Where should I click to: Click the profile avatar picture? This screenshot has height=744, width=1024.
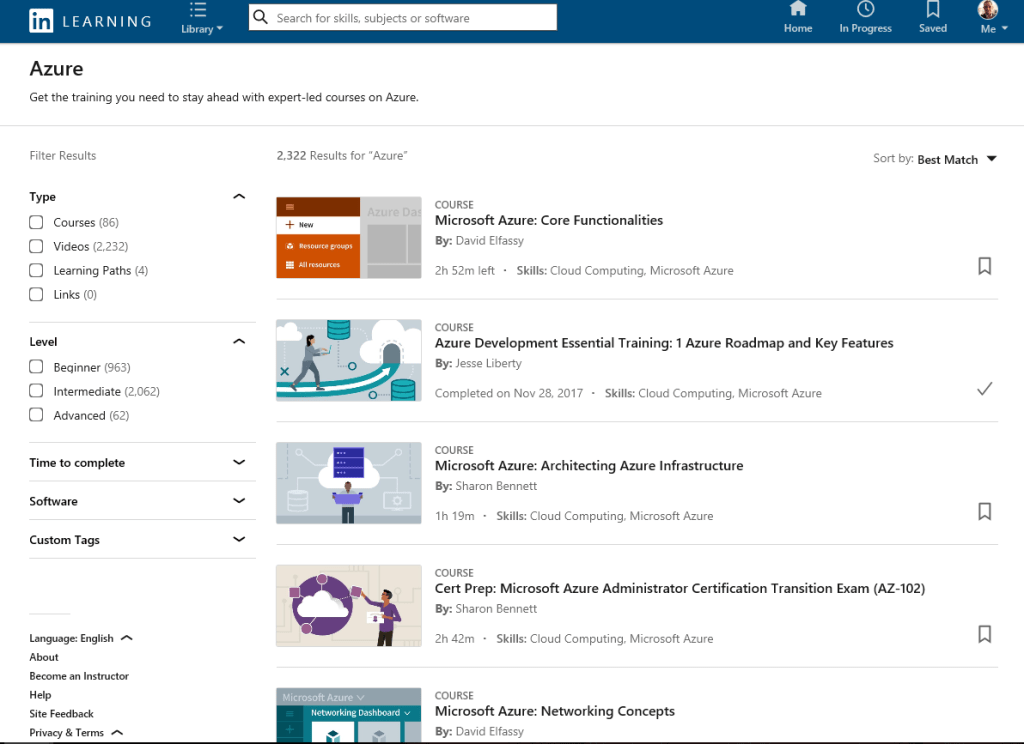[987, 9]
